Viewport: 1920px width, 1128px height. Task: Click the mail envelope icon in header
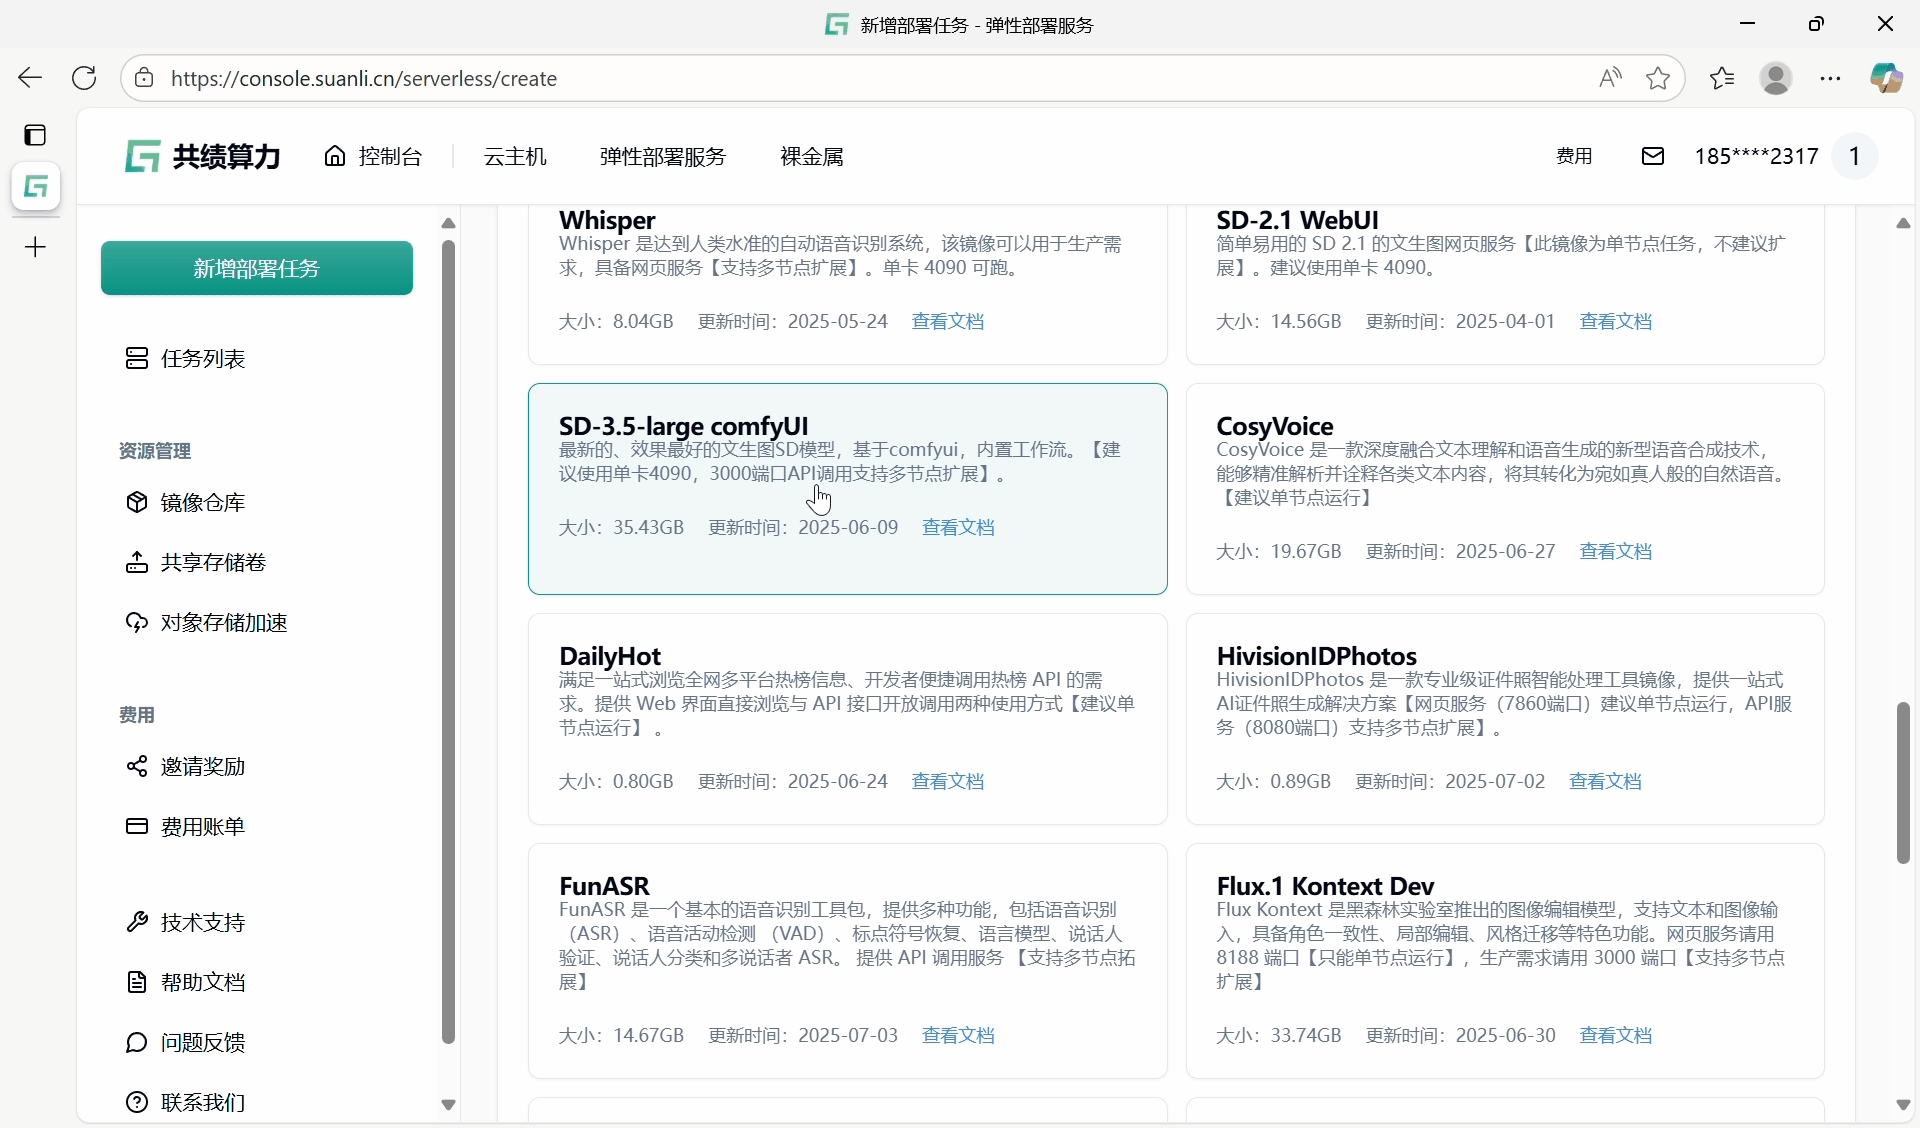(1653, 156)
